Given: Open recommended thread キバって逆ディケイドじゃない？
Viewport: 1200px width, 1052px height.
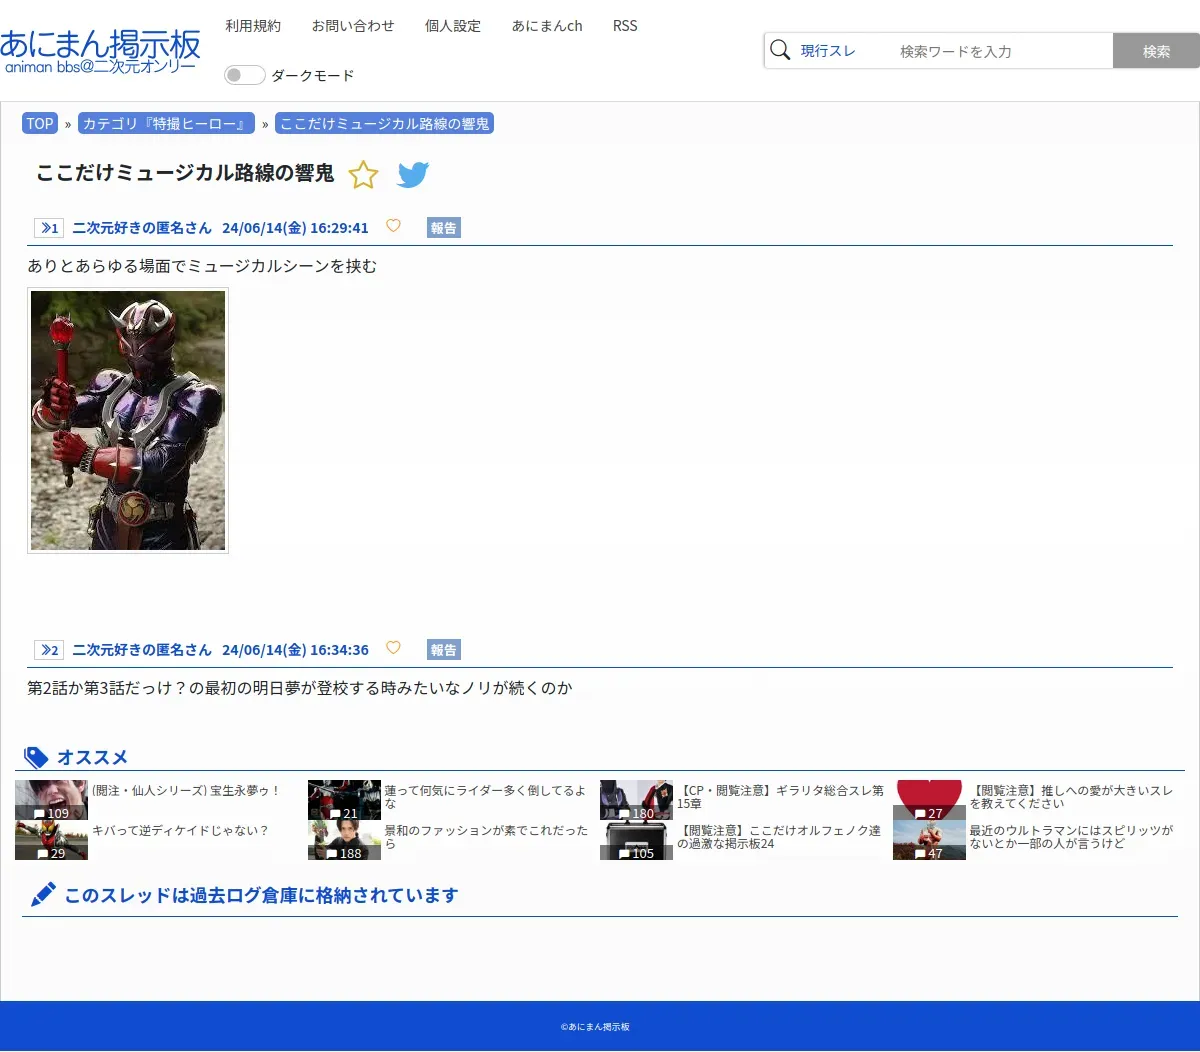Looking at the screenshot, I should pyautogui.click(x=181, y=831).
